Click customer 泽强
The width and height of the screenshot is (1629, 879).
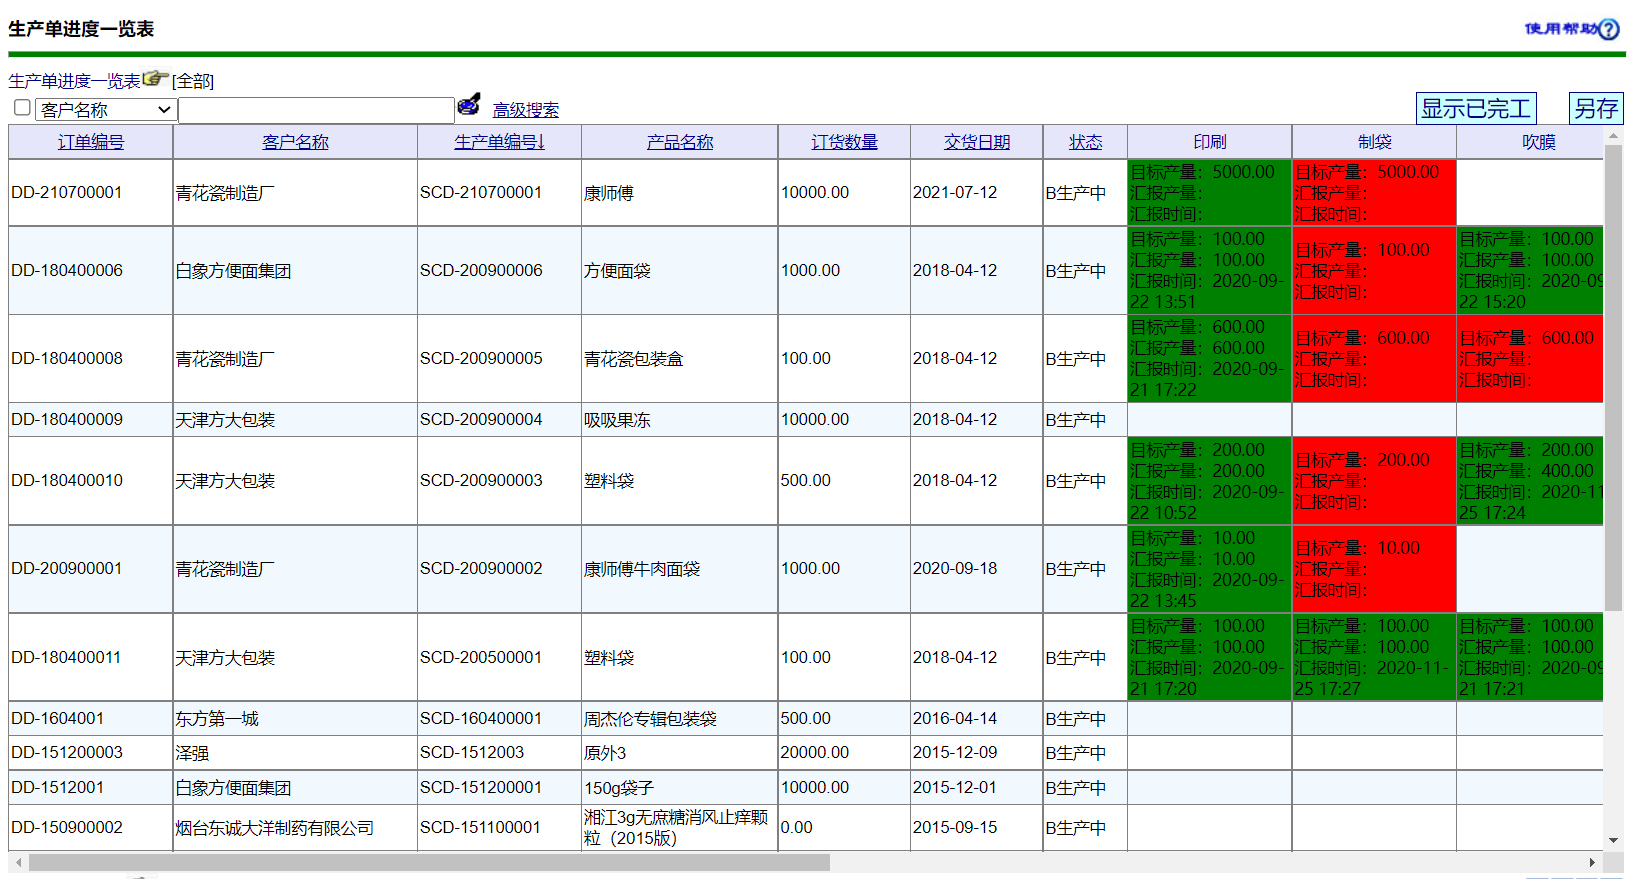tap(192, 753)
